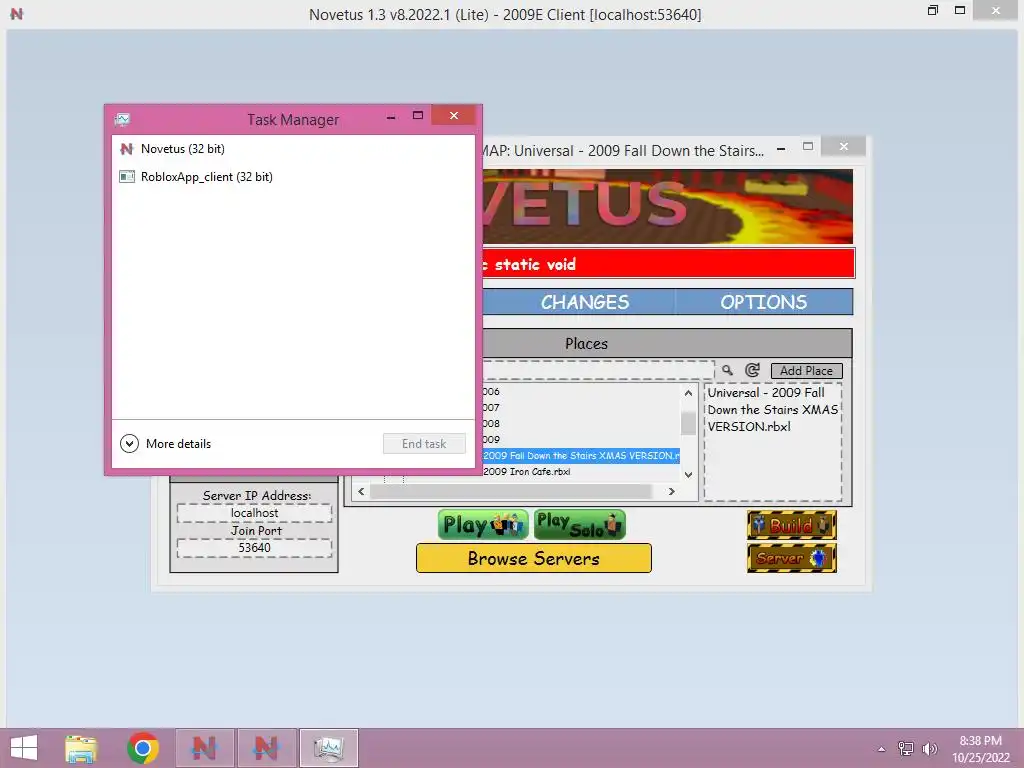Close the Task Manager window
Image resolution: width=1024 pixels, height=768 pixels.
coord(454,116)
